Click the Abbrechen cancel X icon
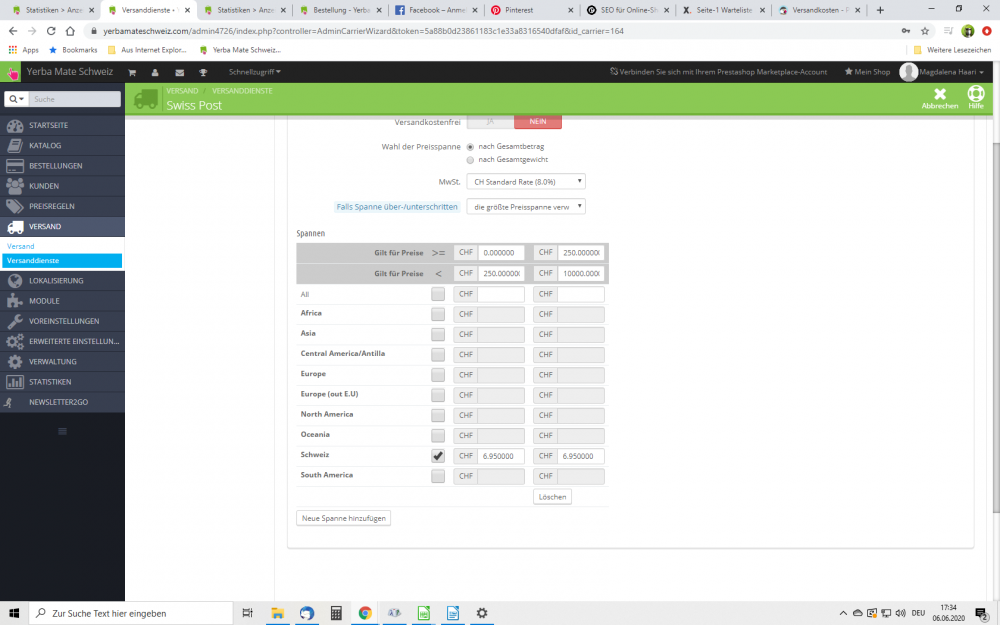Image resolution: width=1000 pixels, height=625 pixels. coord(939,94)
